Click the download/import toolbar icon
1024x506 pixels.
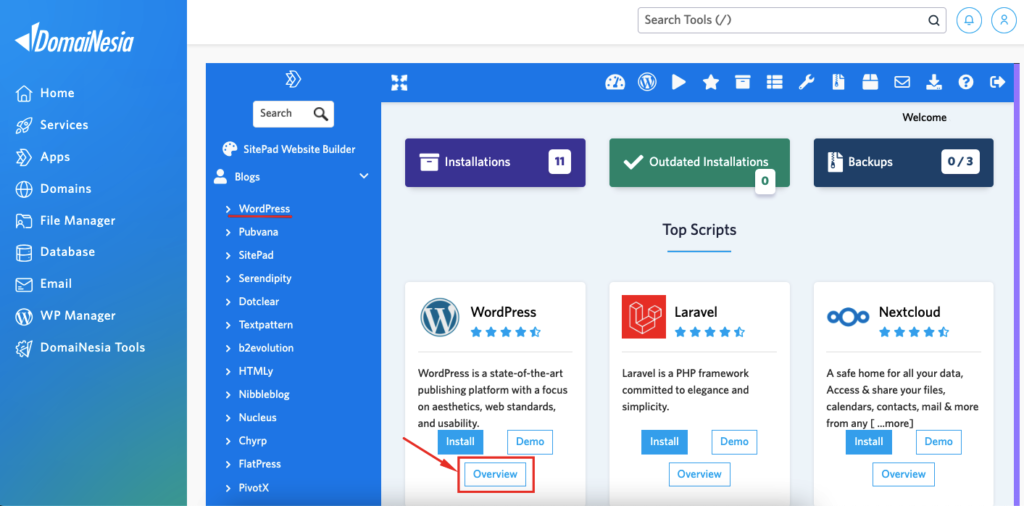pyautogui.click(x=934, y=82)
